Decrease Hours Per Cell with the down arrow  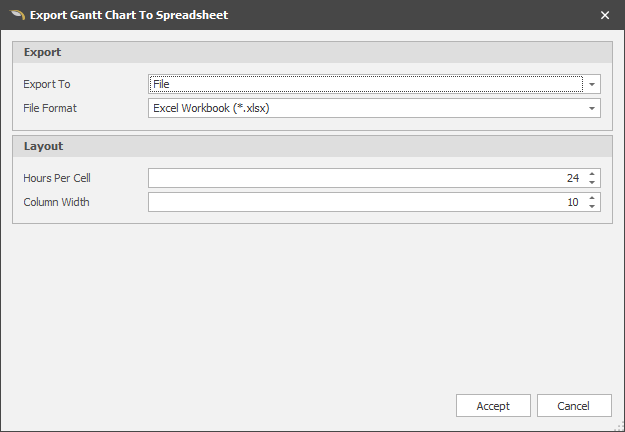pos(592,182)
